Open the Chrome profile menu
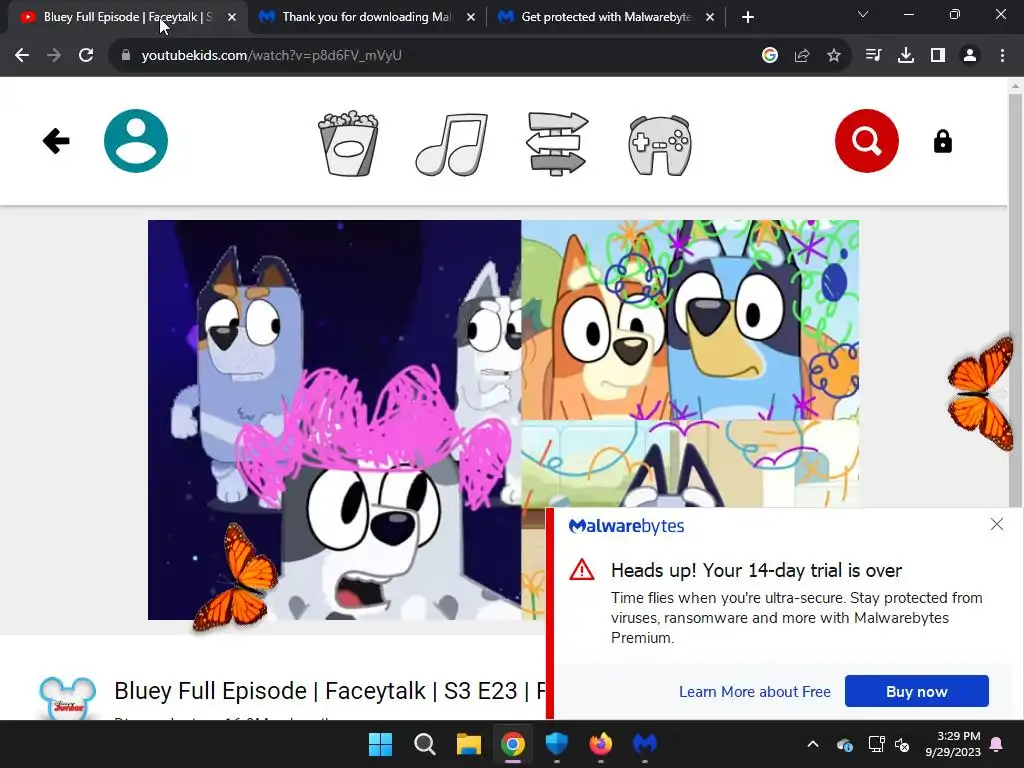Image resolution: width=1024 pixels, height=768 pixels. coord(970,56)
